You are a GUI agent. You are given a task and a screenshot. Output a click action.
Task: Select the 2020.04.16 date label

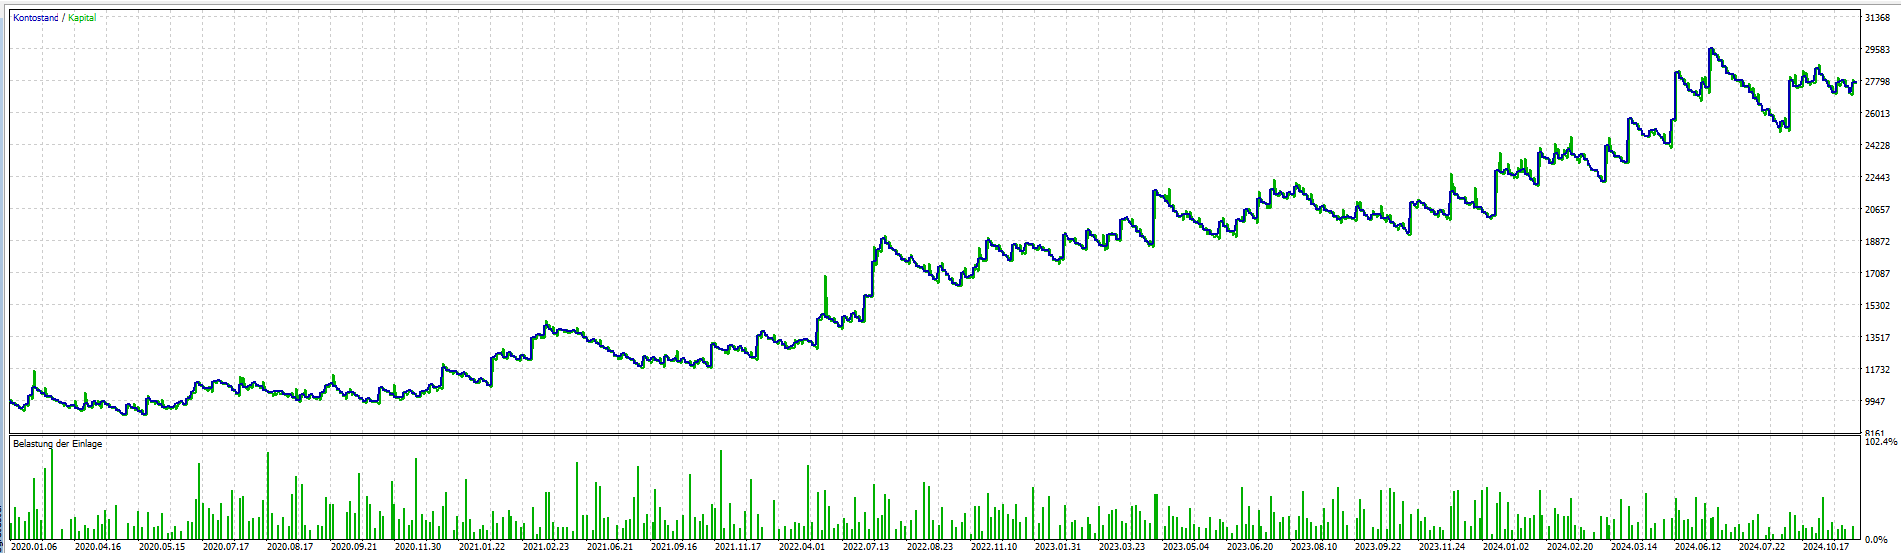pyautogui.click(x=98, y=547)
